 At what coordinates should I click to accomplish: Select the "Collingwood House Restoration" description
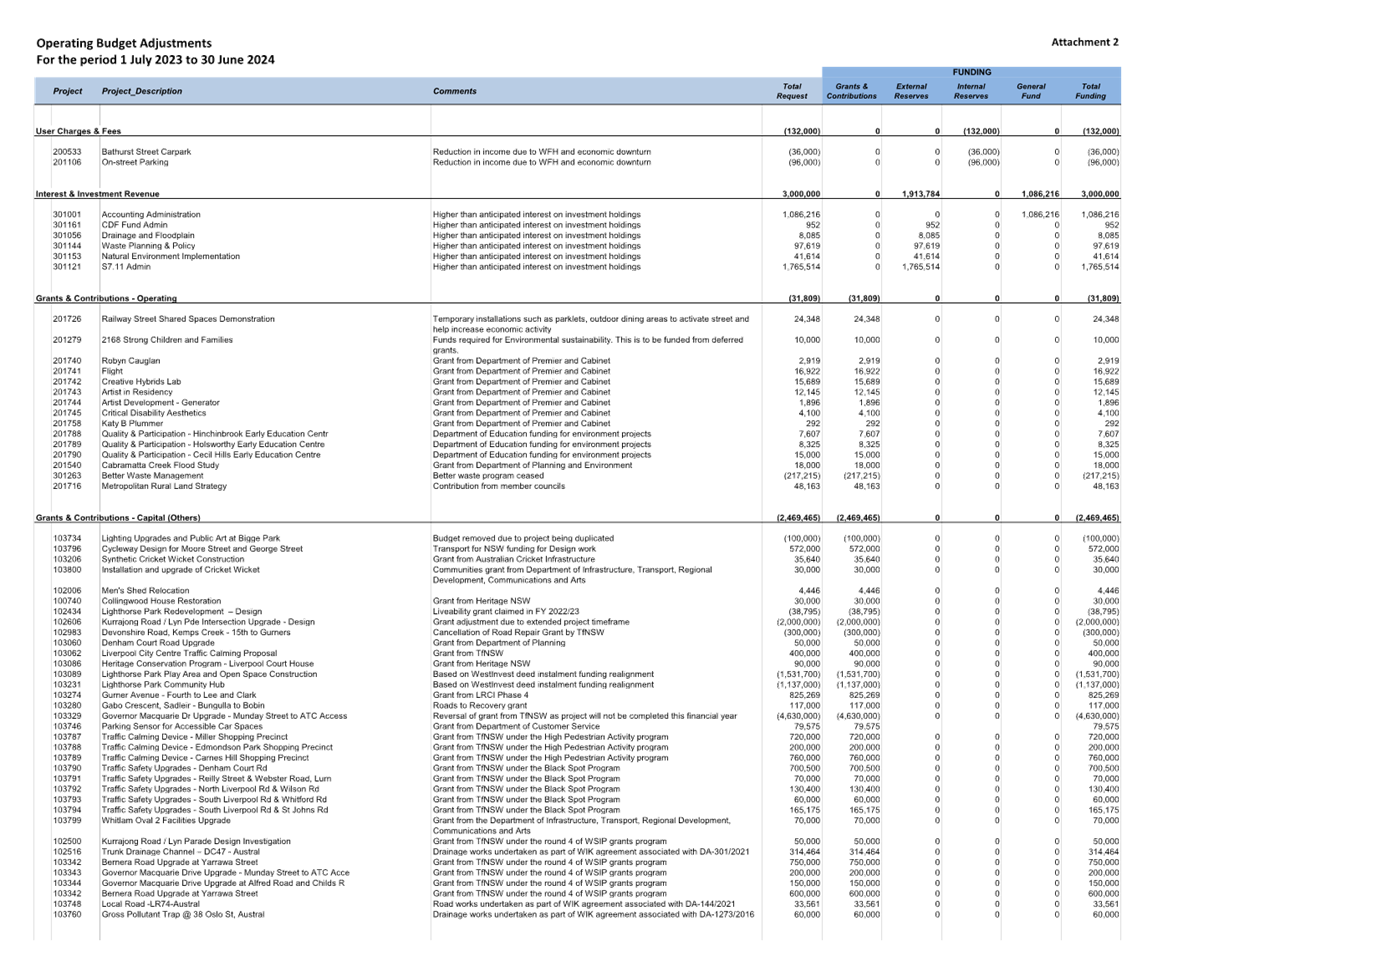(161, 601)
